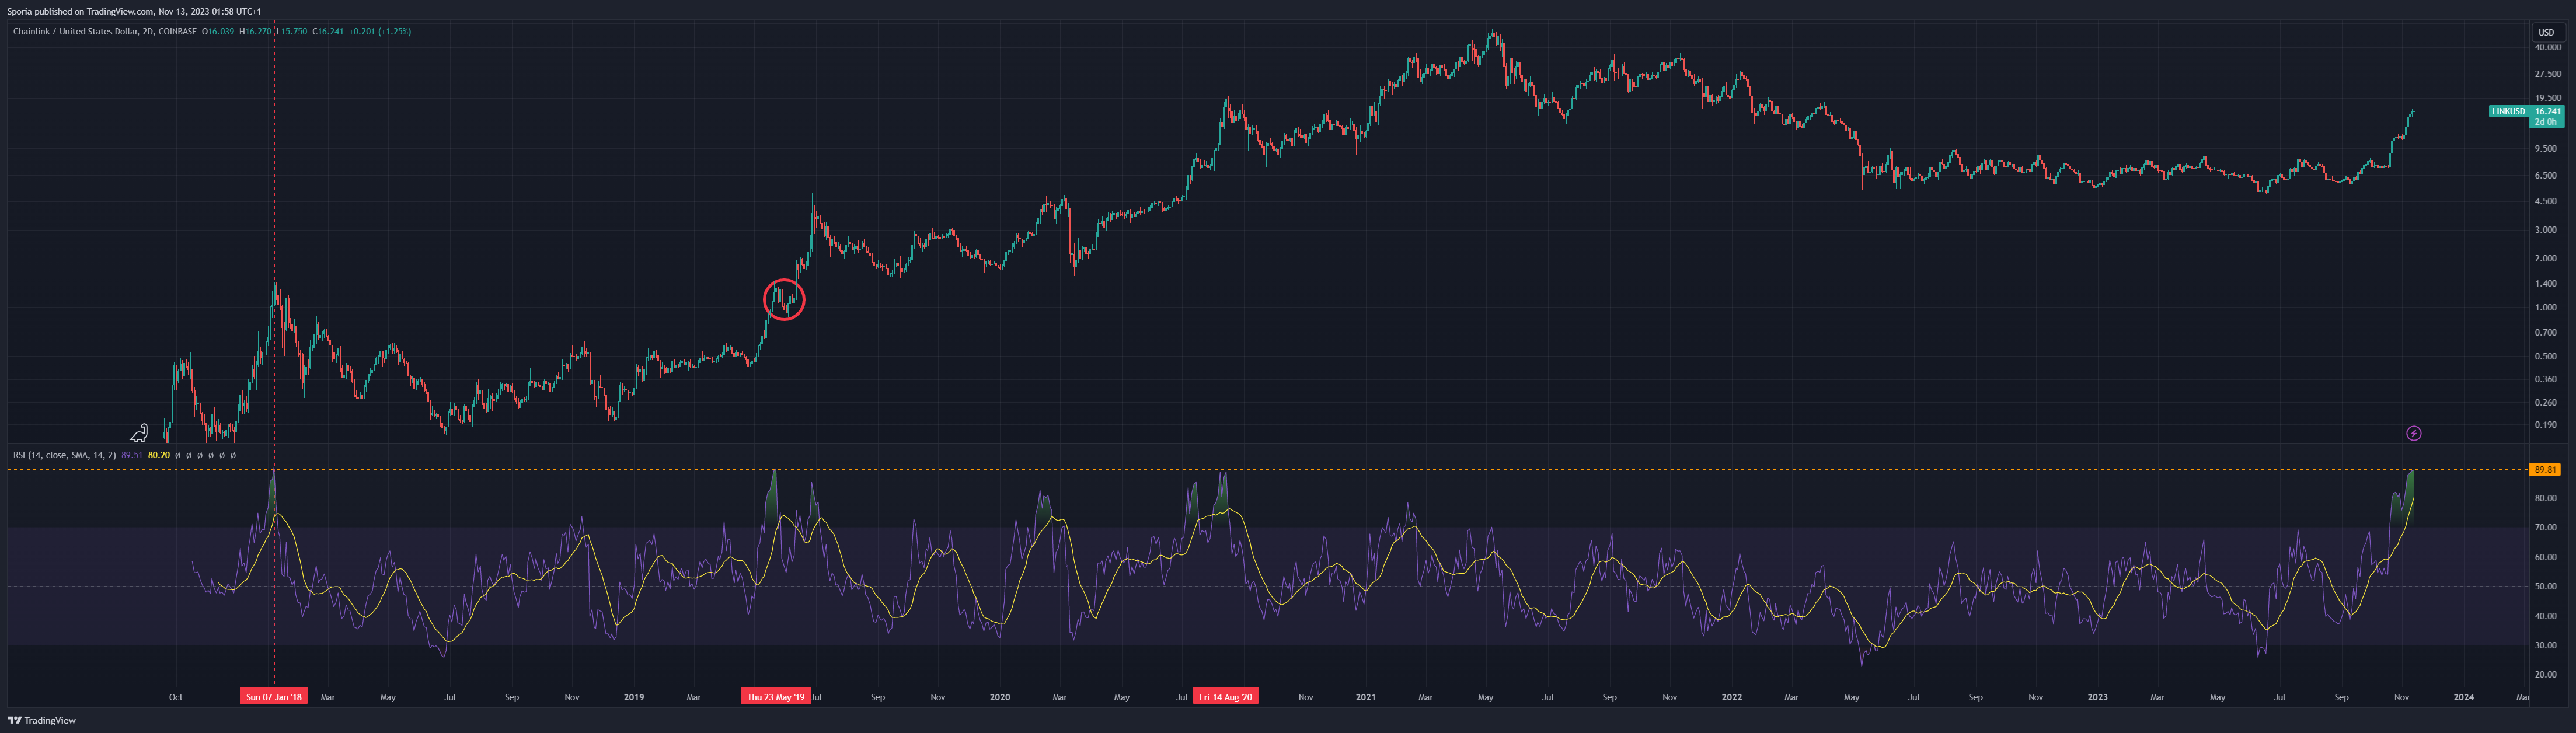Click the 2019 label on the time axis
This screenshot has width=2576, height=733.
[634, 697]
